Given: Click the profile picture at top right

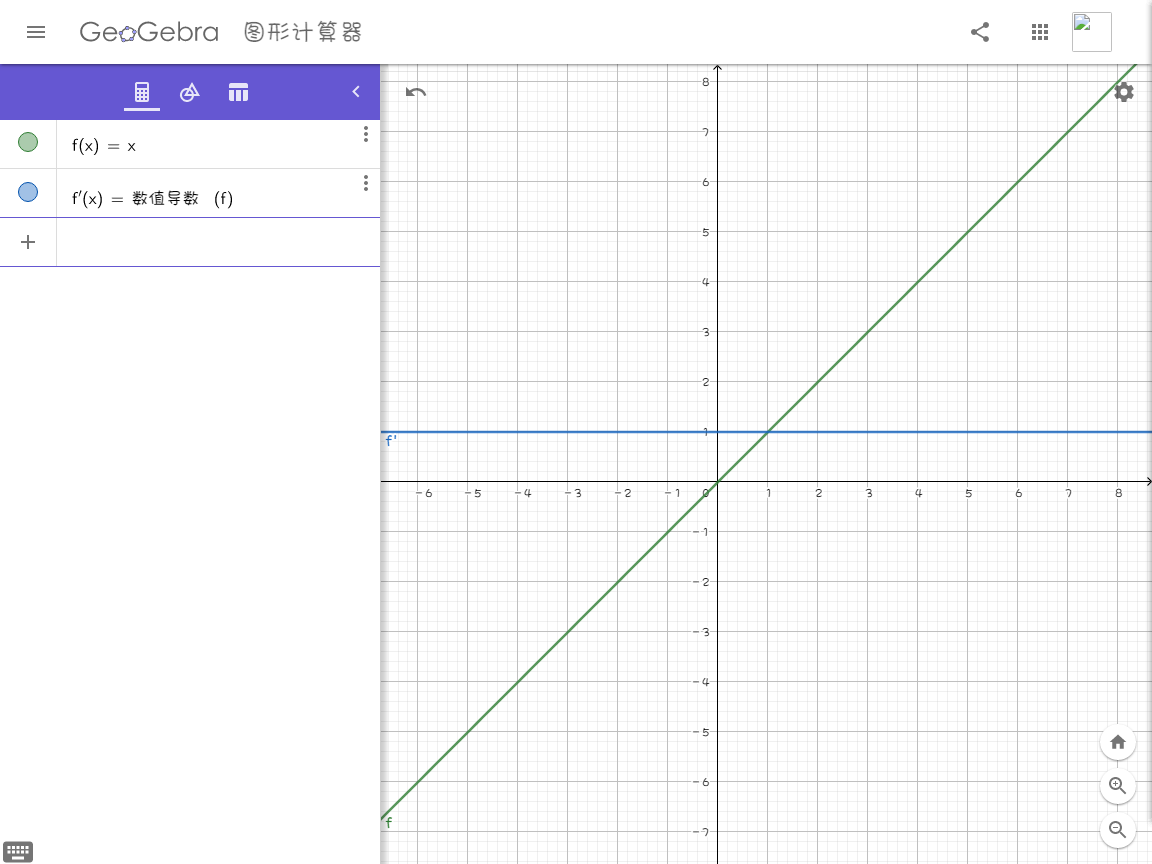Looking at the screenshot, I should (x=1091, y=32).
